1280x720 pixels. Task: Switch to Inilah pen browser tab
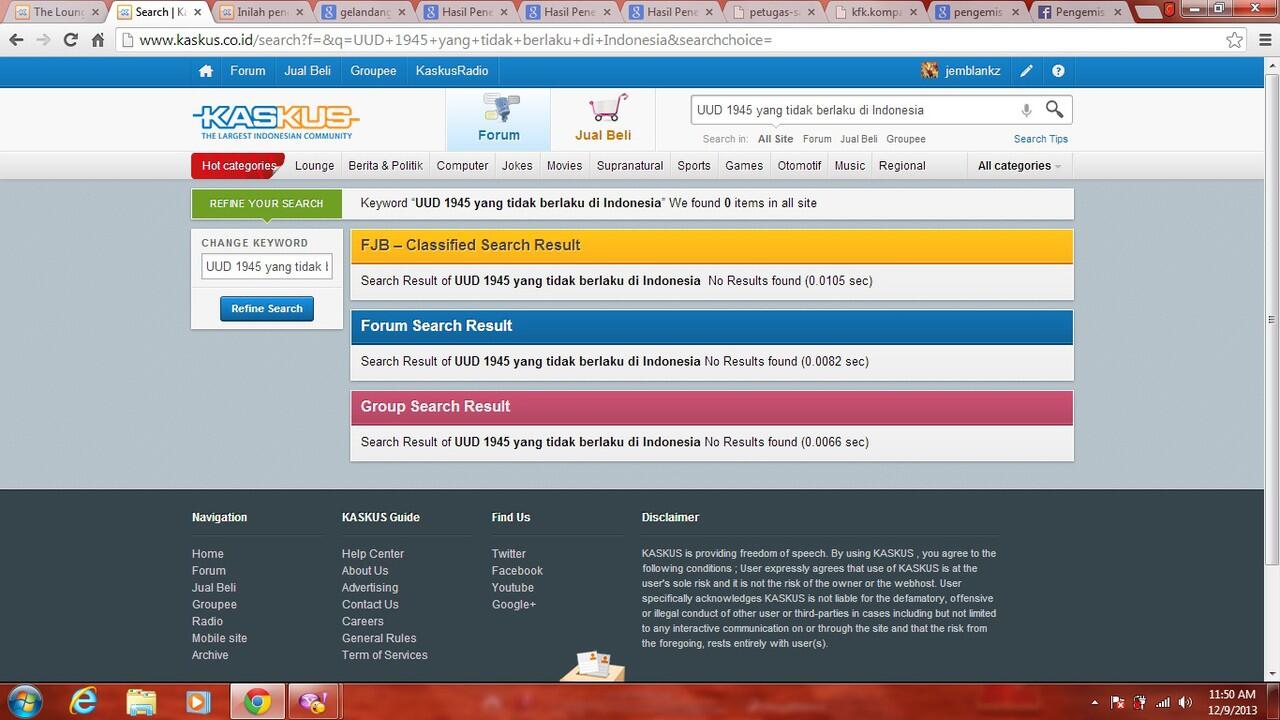tap(260, 12)
